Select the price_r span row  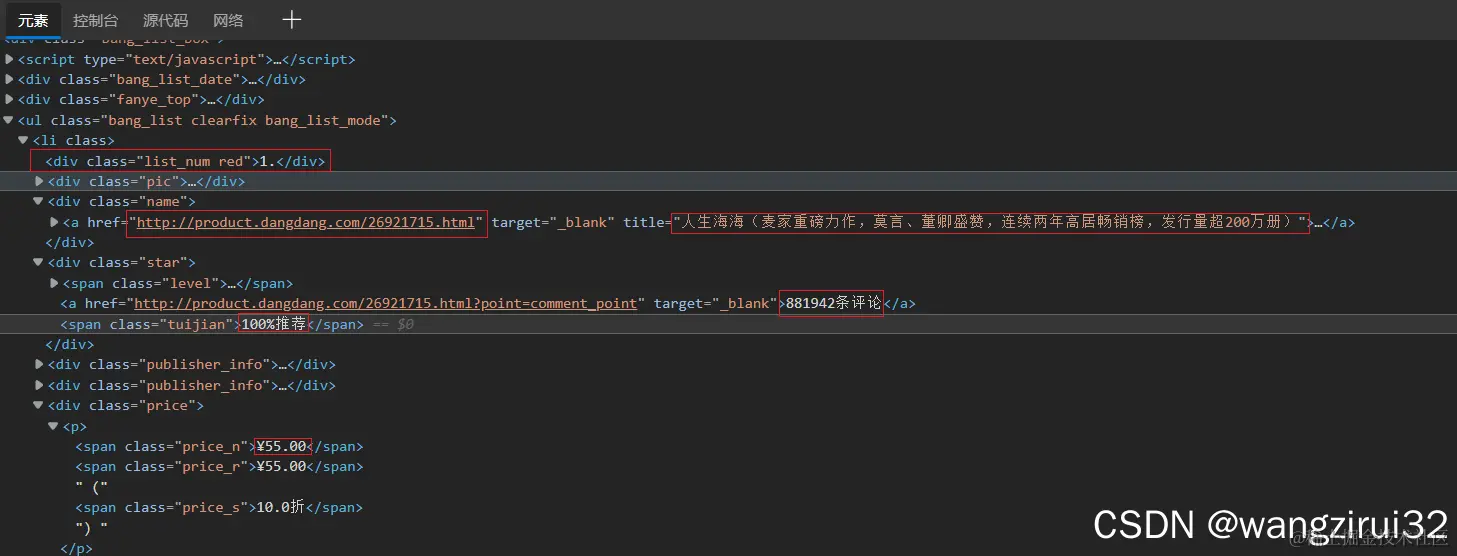tap(219, 466)
